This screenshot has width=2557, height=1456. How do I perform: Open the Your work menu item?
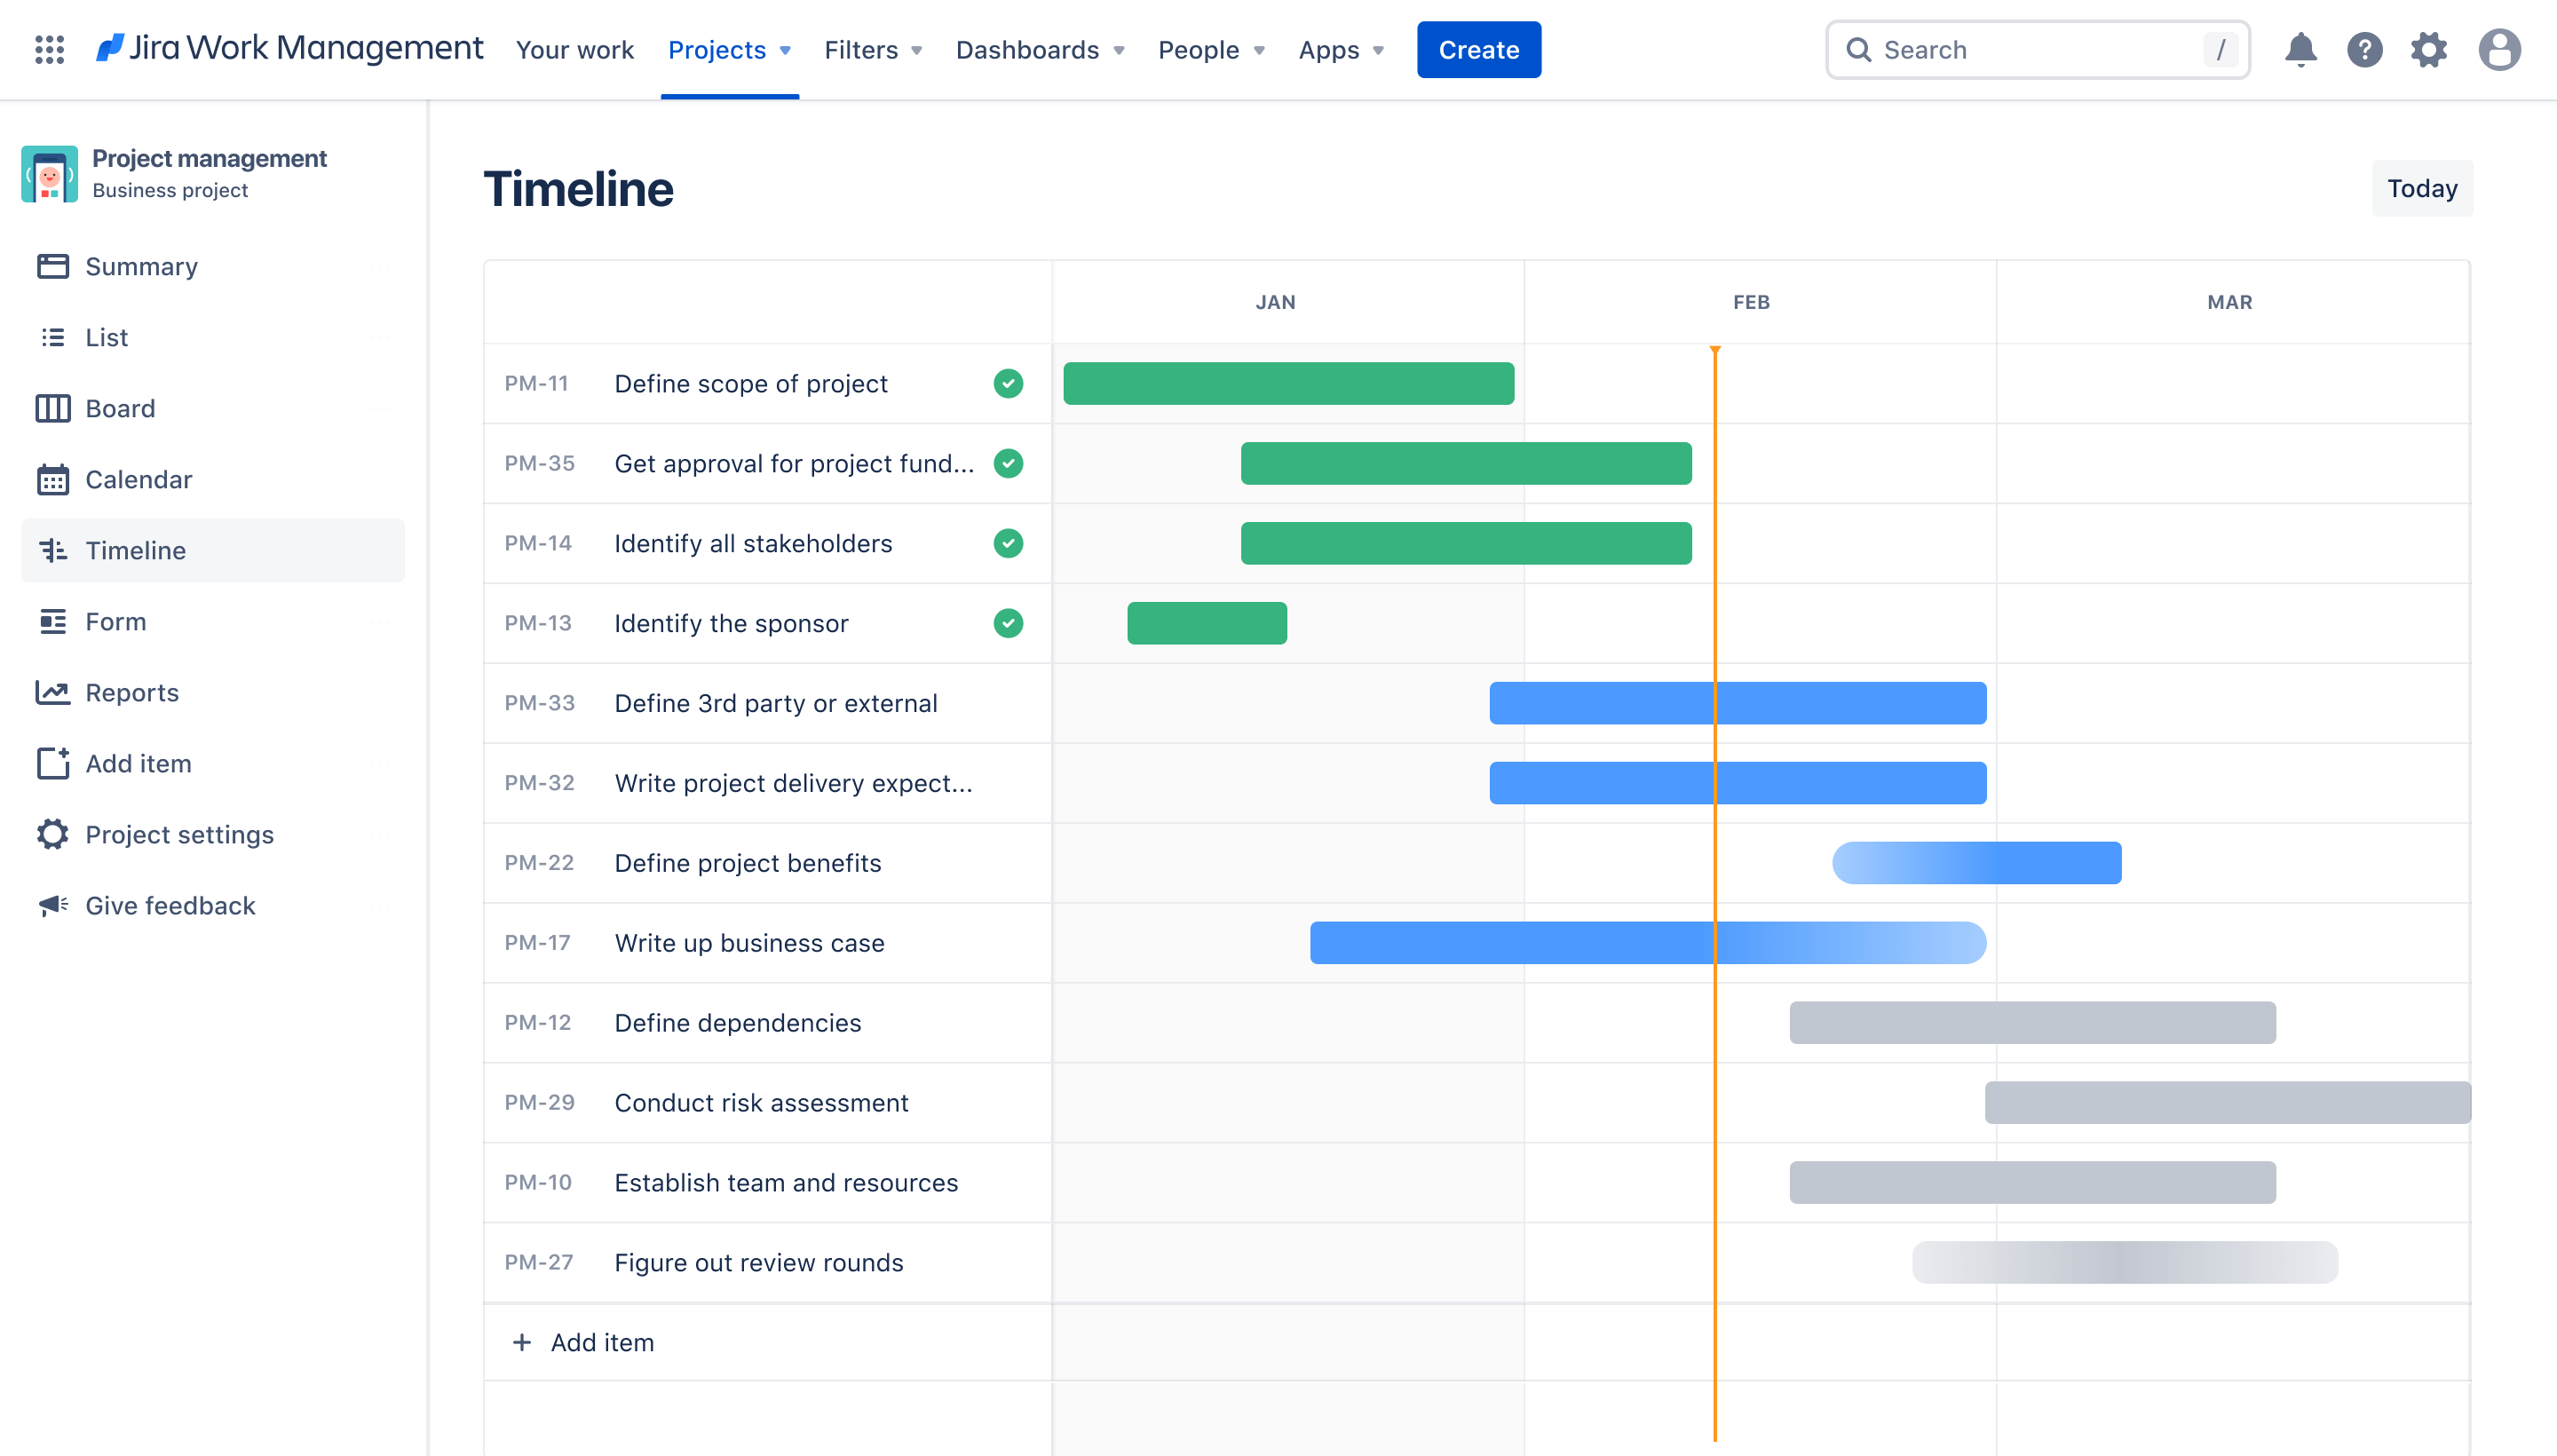click(574, 49)
